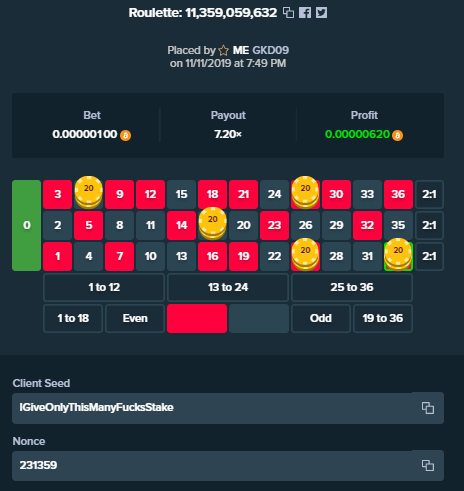The width and height of the screenshot is (464, 491).
Task: Choose the 13 to 24 dozen bet
Action: point(228,287)
